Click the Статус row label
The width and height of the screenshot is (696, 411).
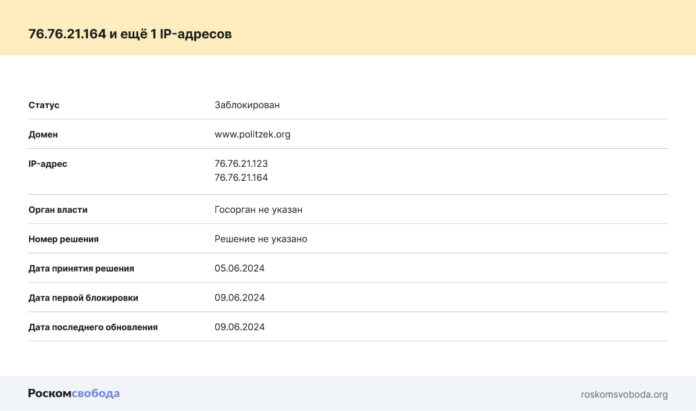point(44,104)
